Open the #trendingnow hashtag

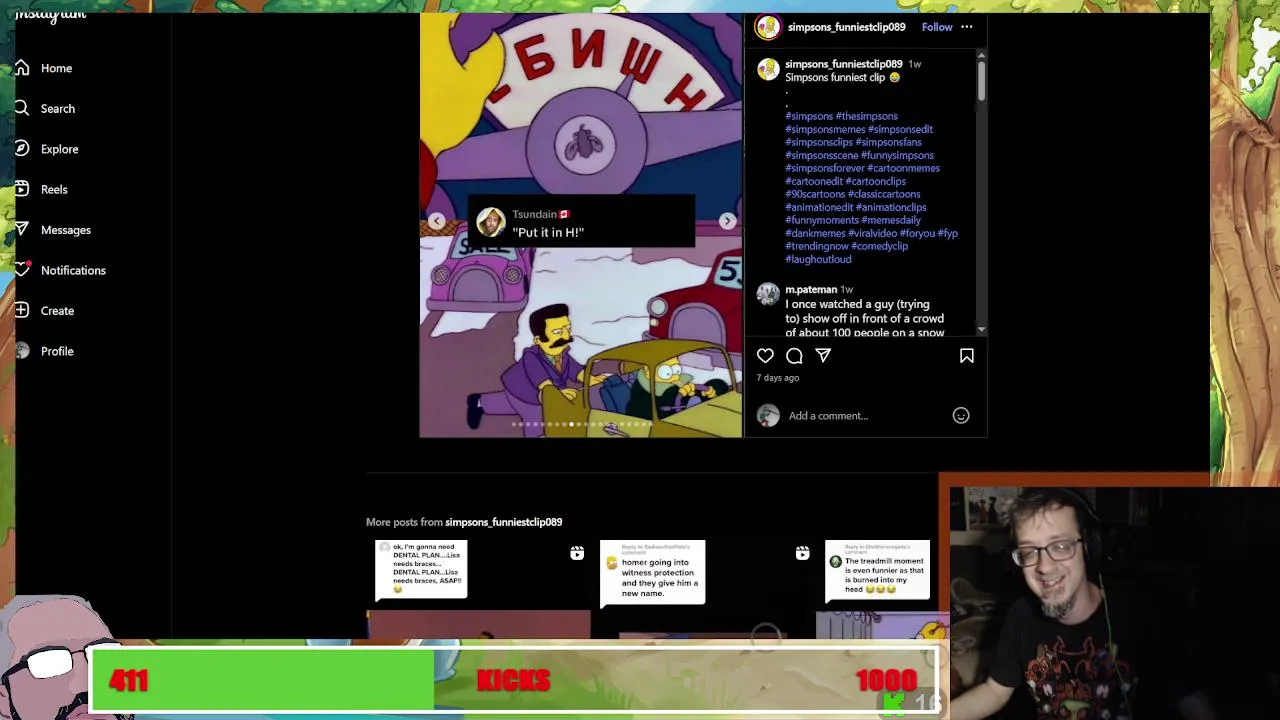(x=817, y=246)
